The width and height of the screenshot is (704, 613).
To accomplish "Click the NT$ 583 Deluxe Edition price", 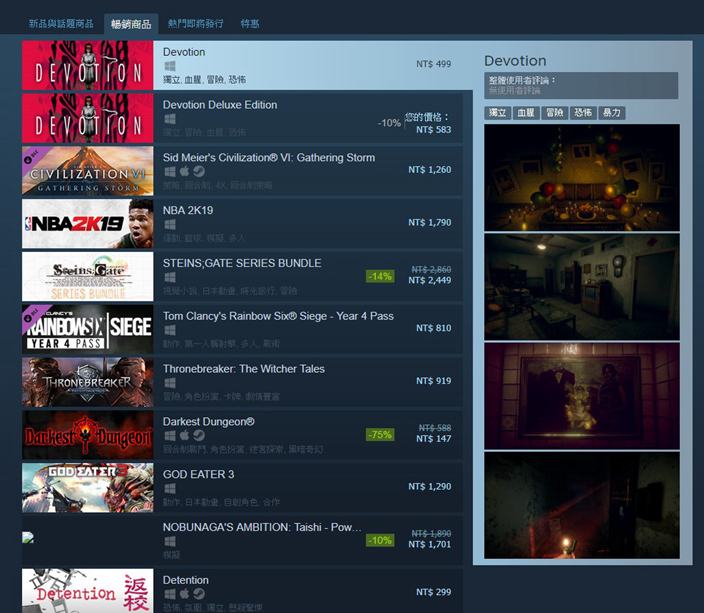I will (x=433, y=130).
